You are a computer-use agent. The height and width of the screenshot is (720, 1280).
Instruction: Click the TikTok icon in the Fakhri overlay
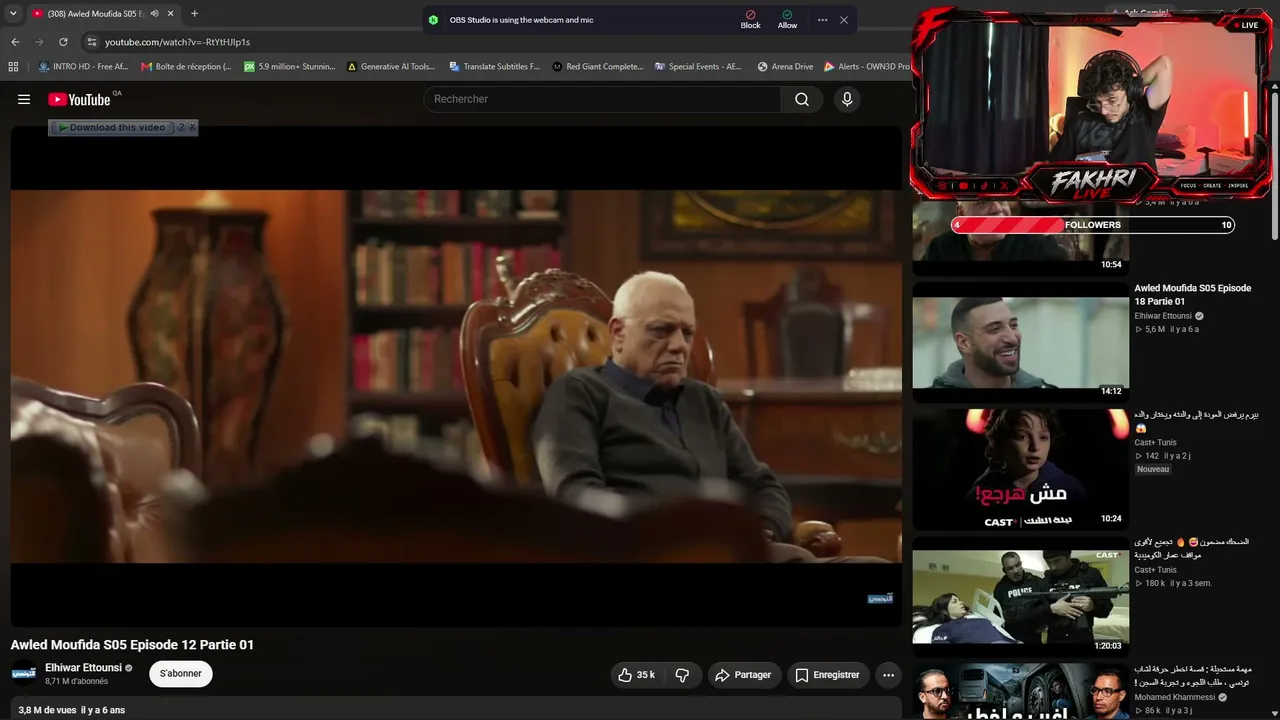point(984,185)
